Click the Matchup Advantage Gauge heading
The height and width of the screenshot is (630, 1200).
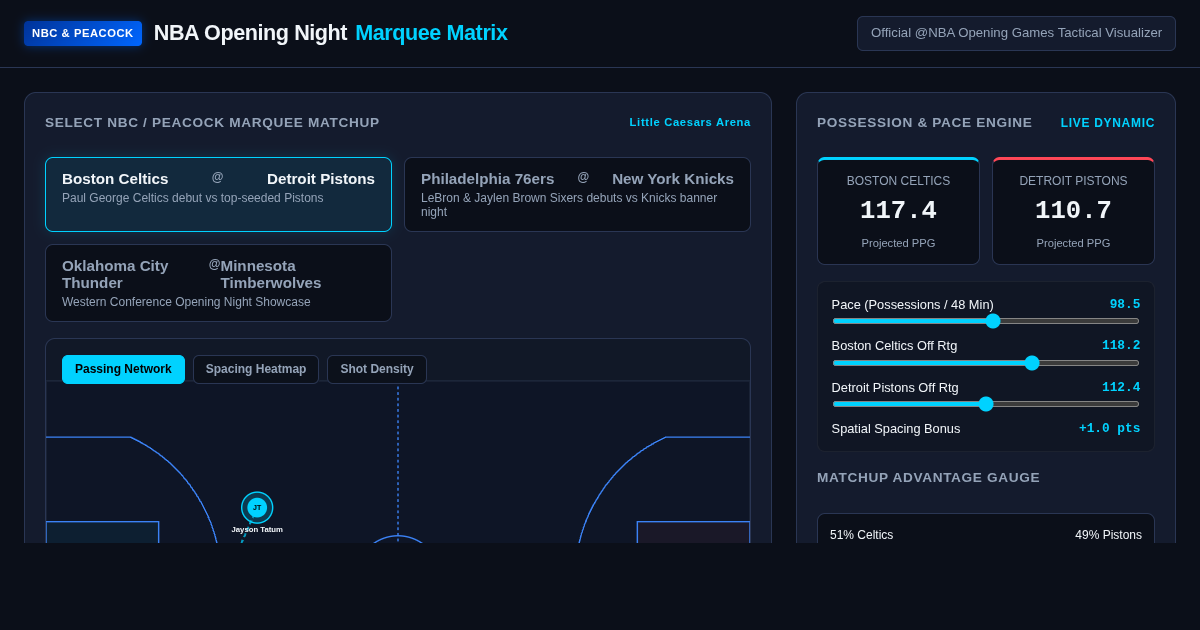[928, 478]
